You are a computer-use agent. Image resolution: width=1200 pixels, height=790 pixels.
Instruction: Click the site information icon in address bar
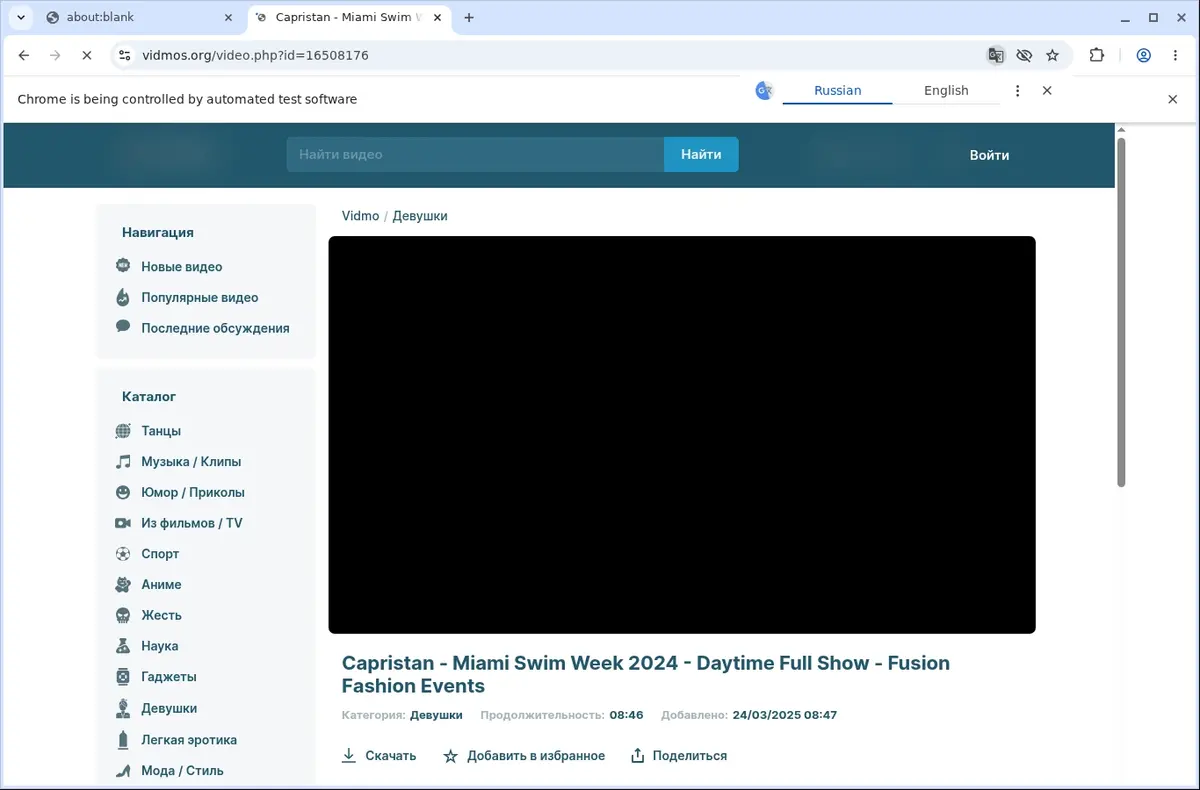(124, 55)
